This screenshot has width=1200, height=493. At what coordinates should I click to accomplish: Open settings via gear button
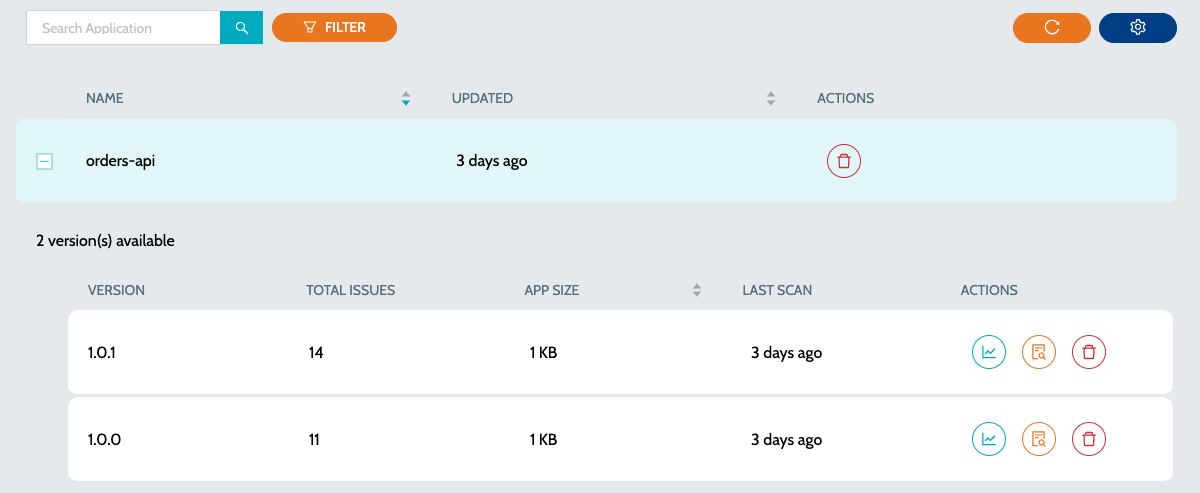pyautogui.click(x=1137, y=28)
